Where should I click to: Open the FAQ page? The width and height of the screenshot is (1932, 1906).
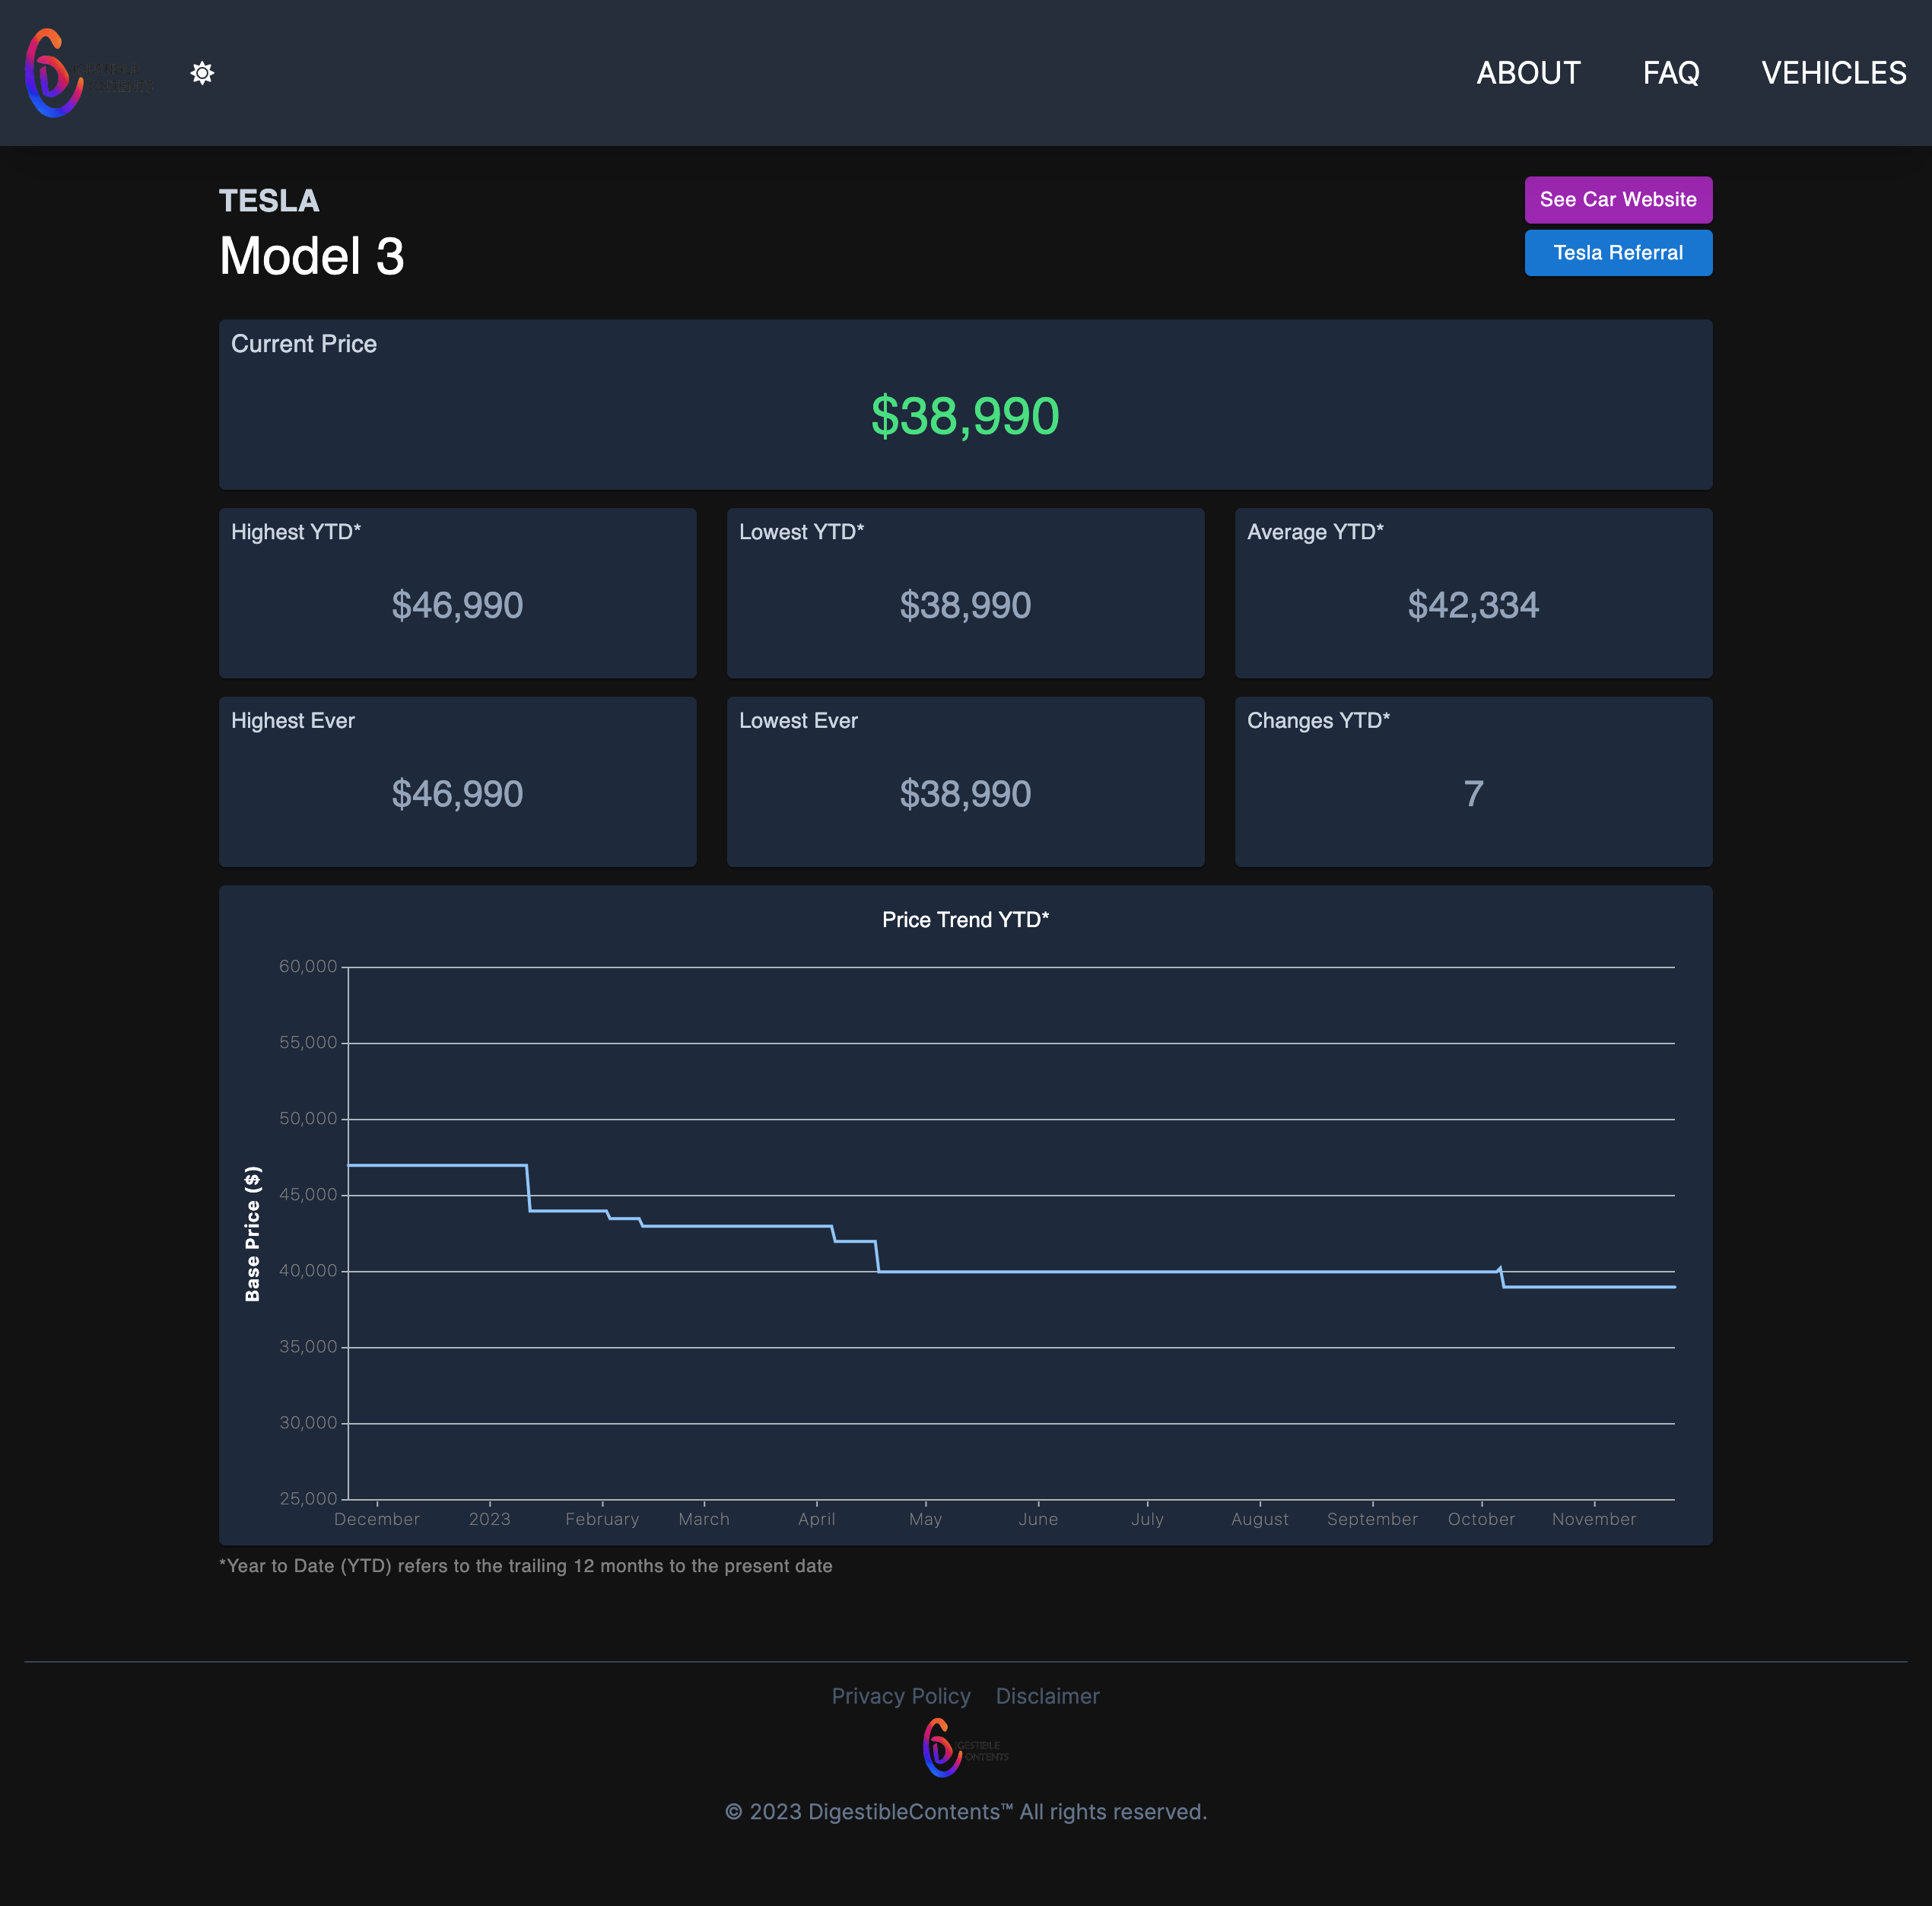coord(1670,73)
